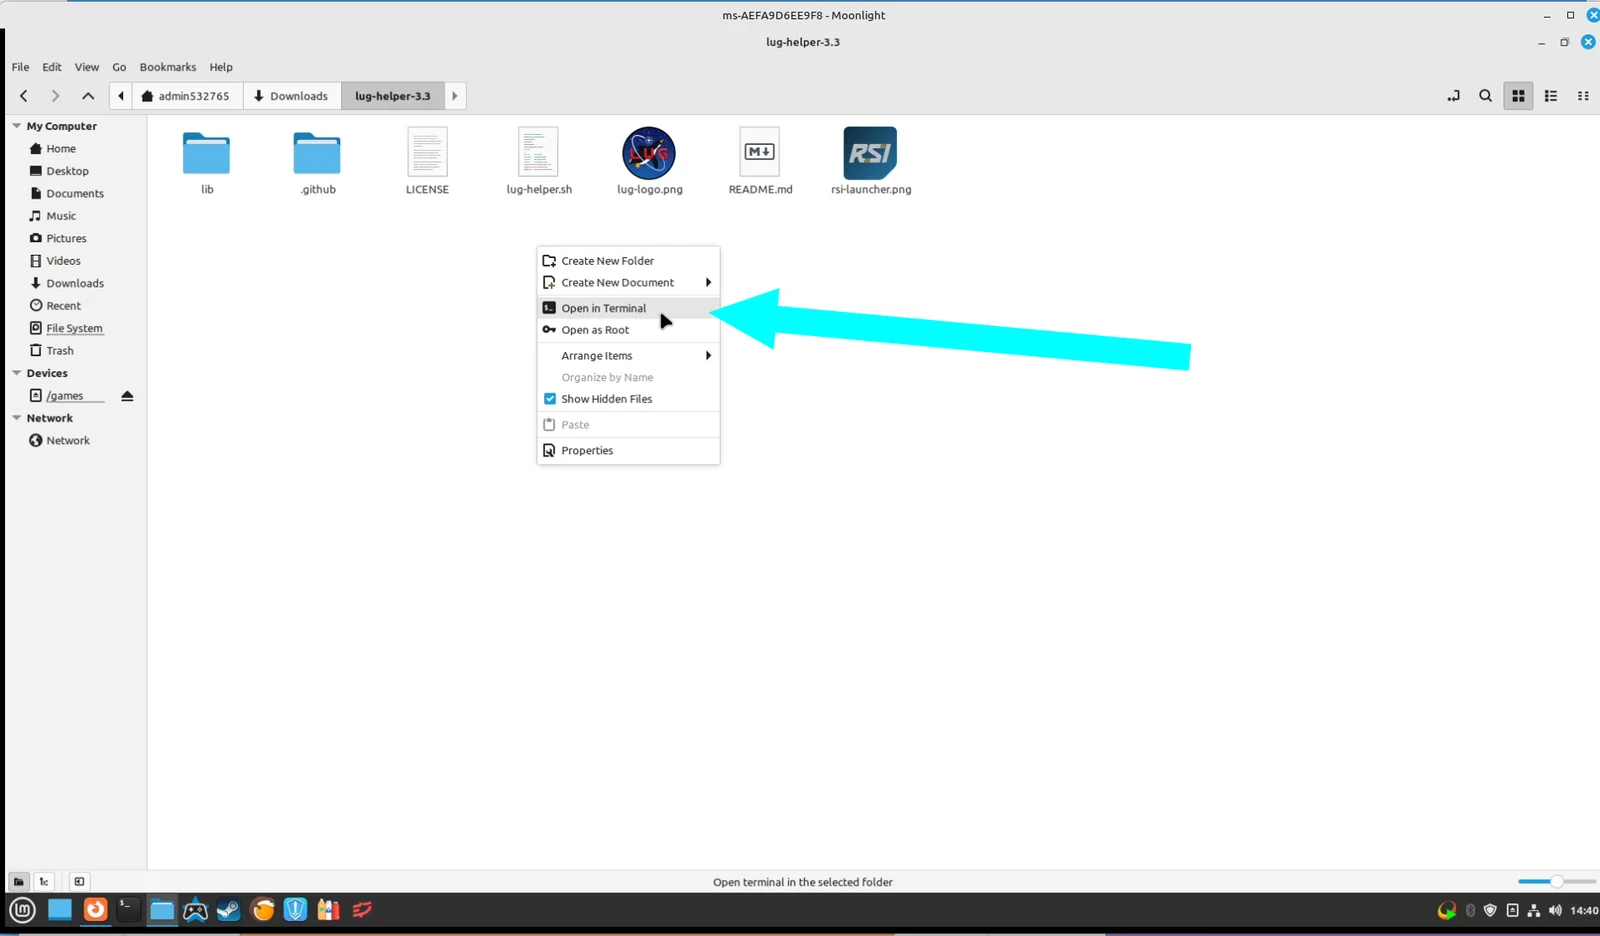Go up to the parent folder
This screenshot has height=936, width=1600.
tap(88, 96)
